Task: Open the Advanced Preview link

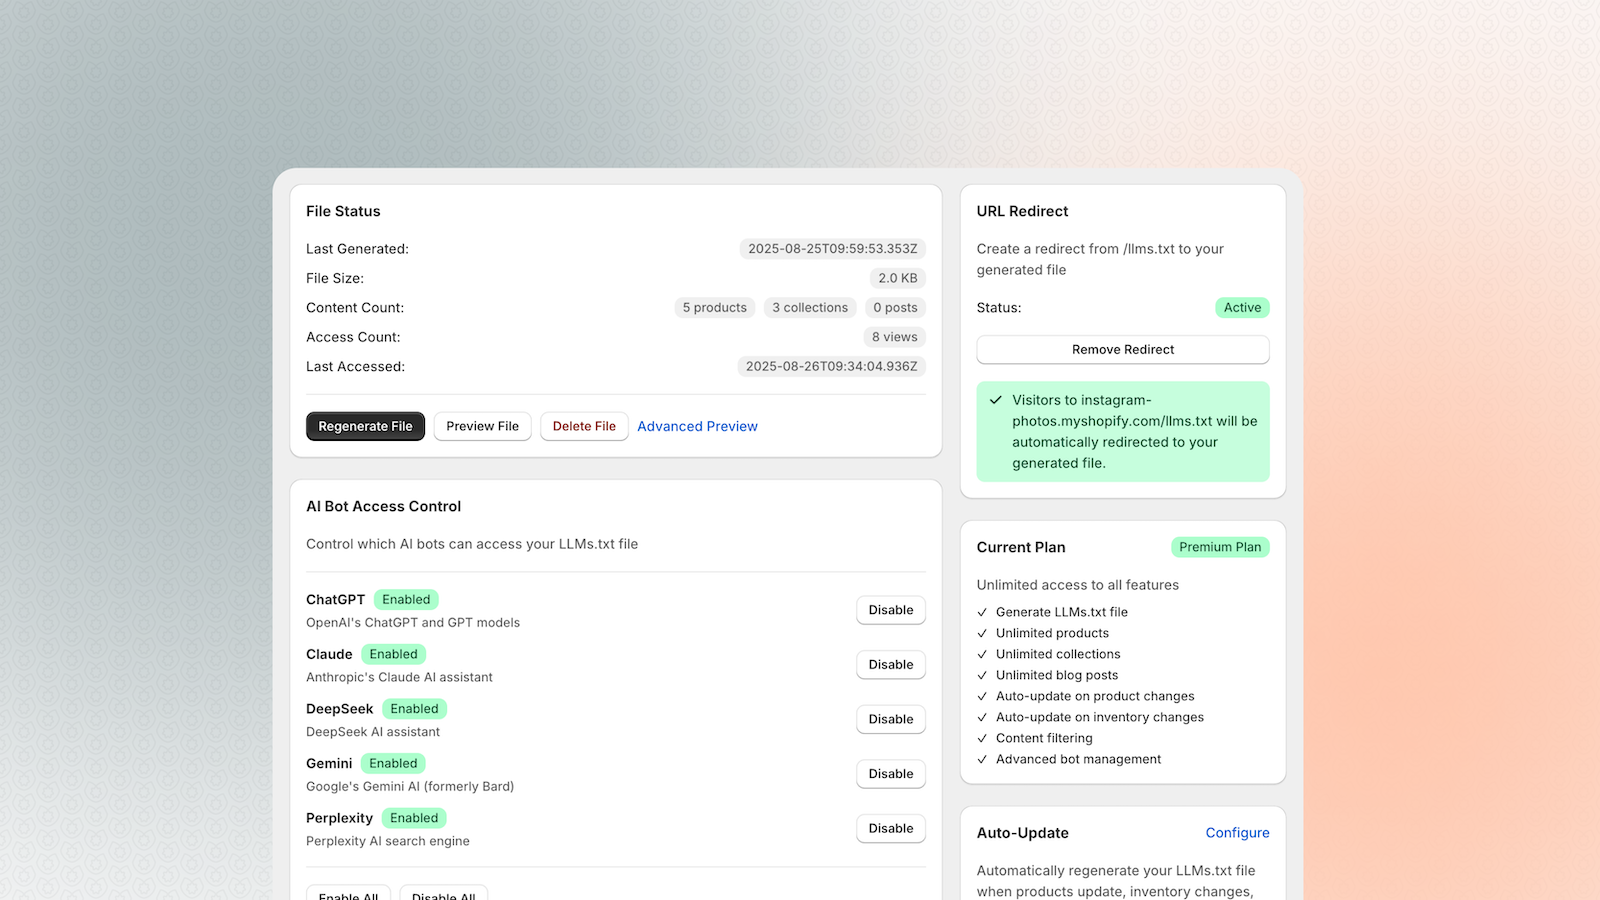Action: point(697,426)
